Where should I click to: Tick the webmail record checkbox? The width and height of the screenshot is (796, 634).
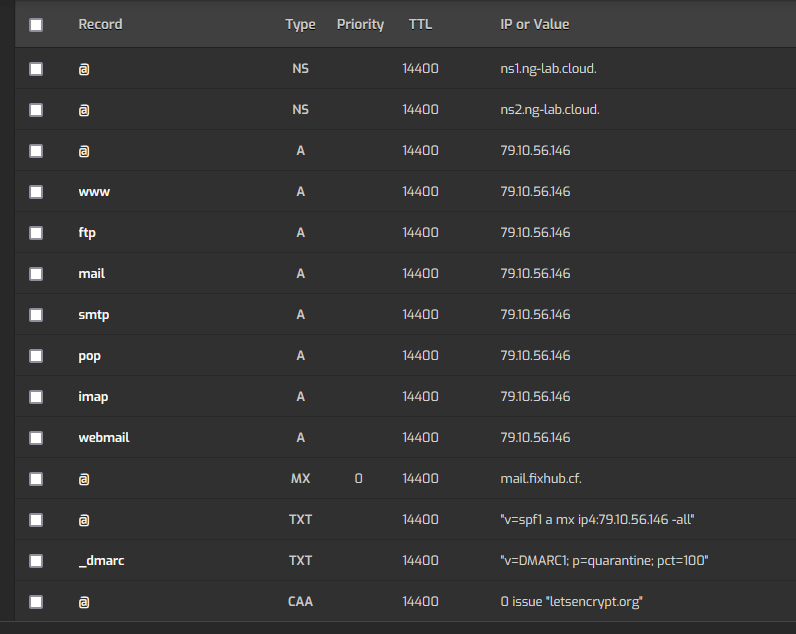click(x=36, y=438)
